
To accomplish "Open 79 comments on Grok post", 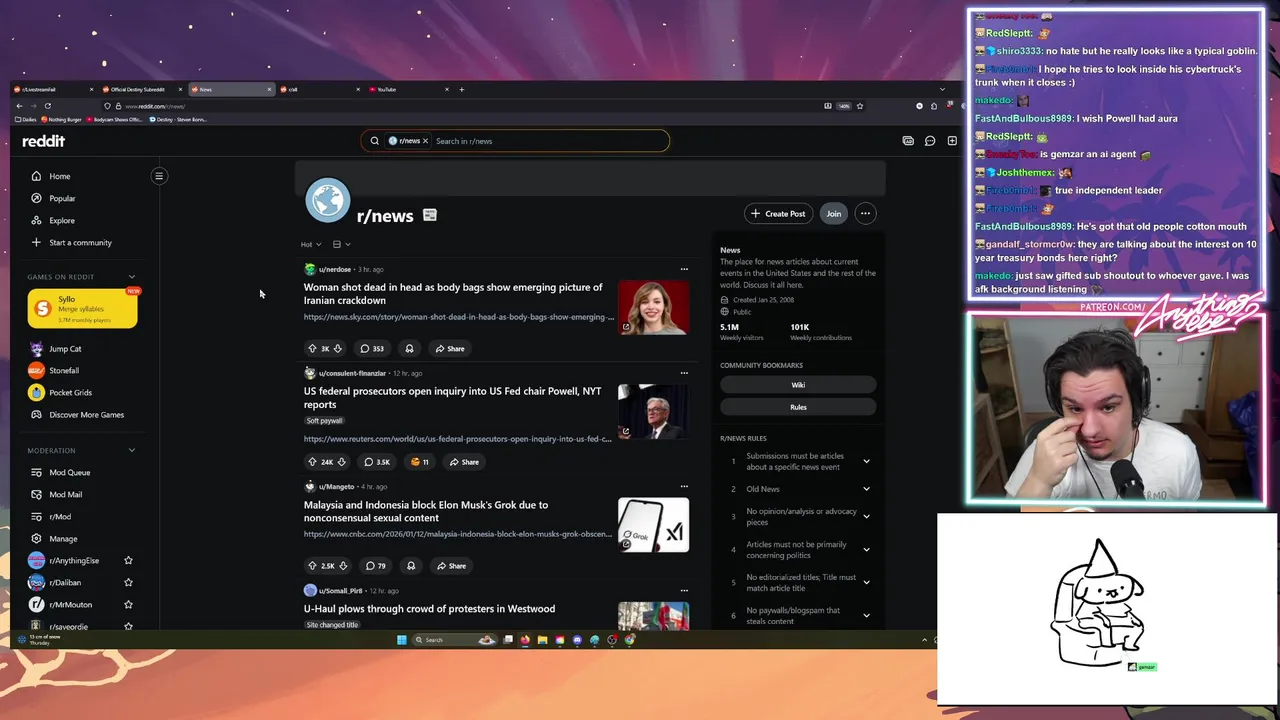I will point(376,566).
